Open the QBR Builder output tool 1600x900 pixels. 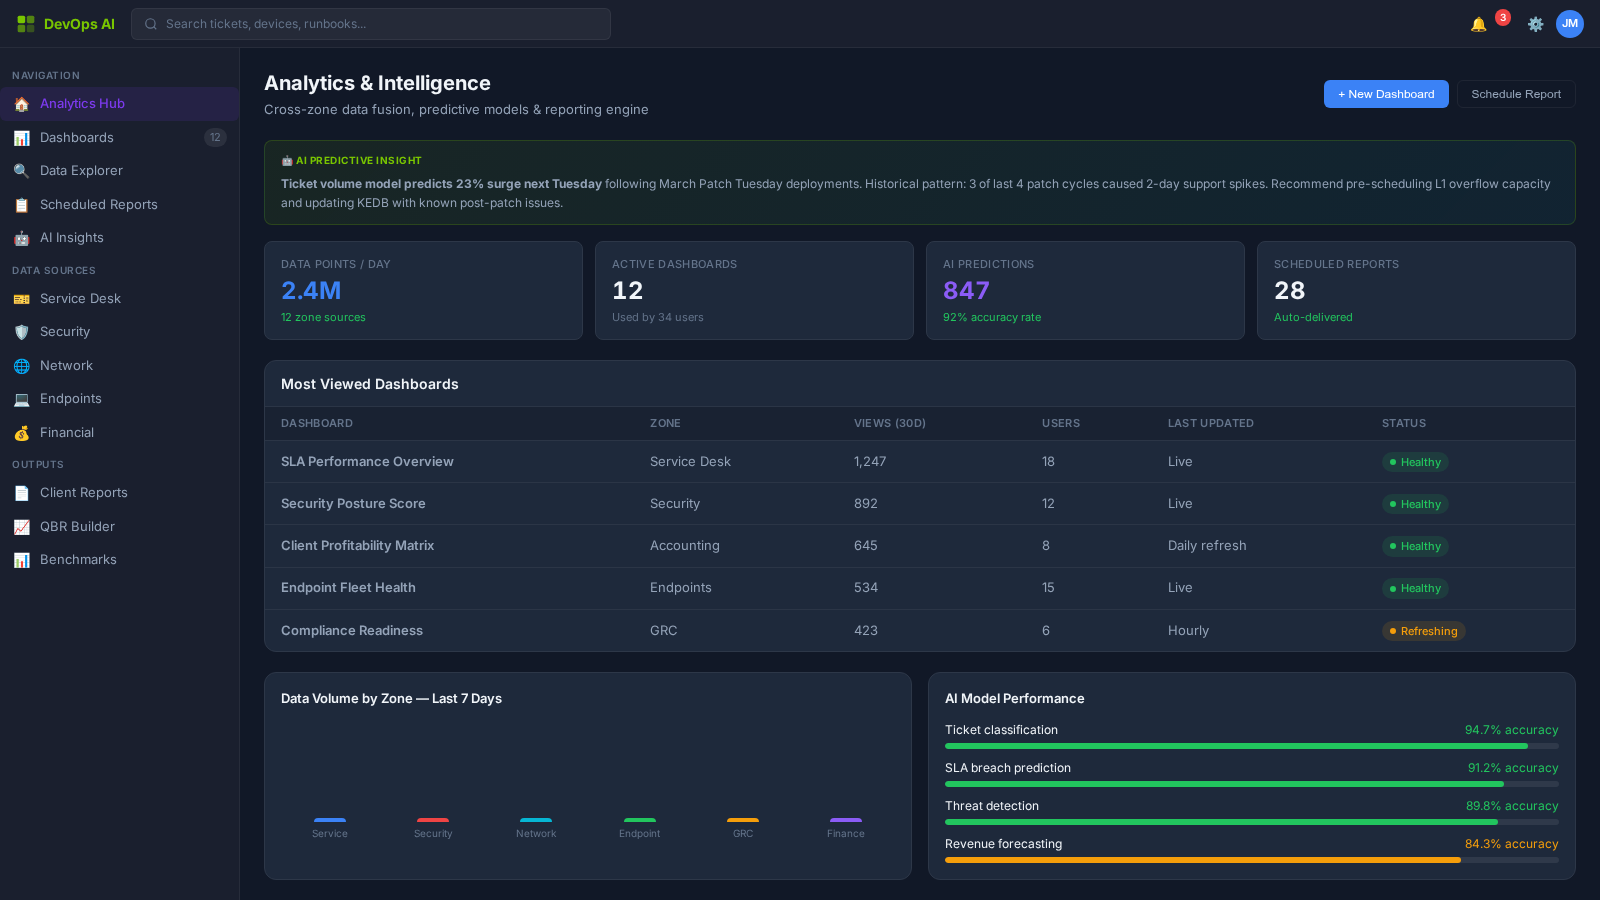(x=76, y=526)
